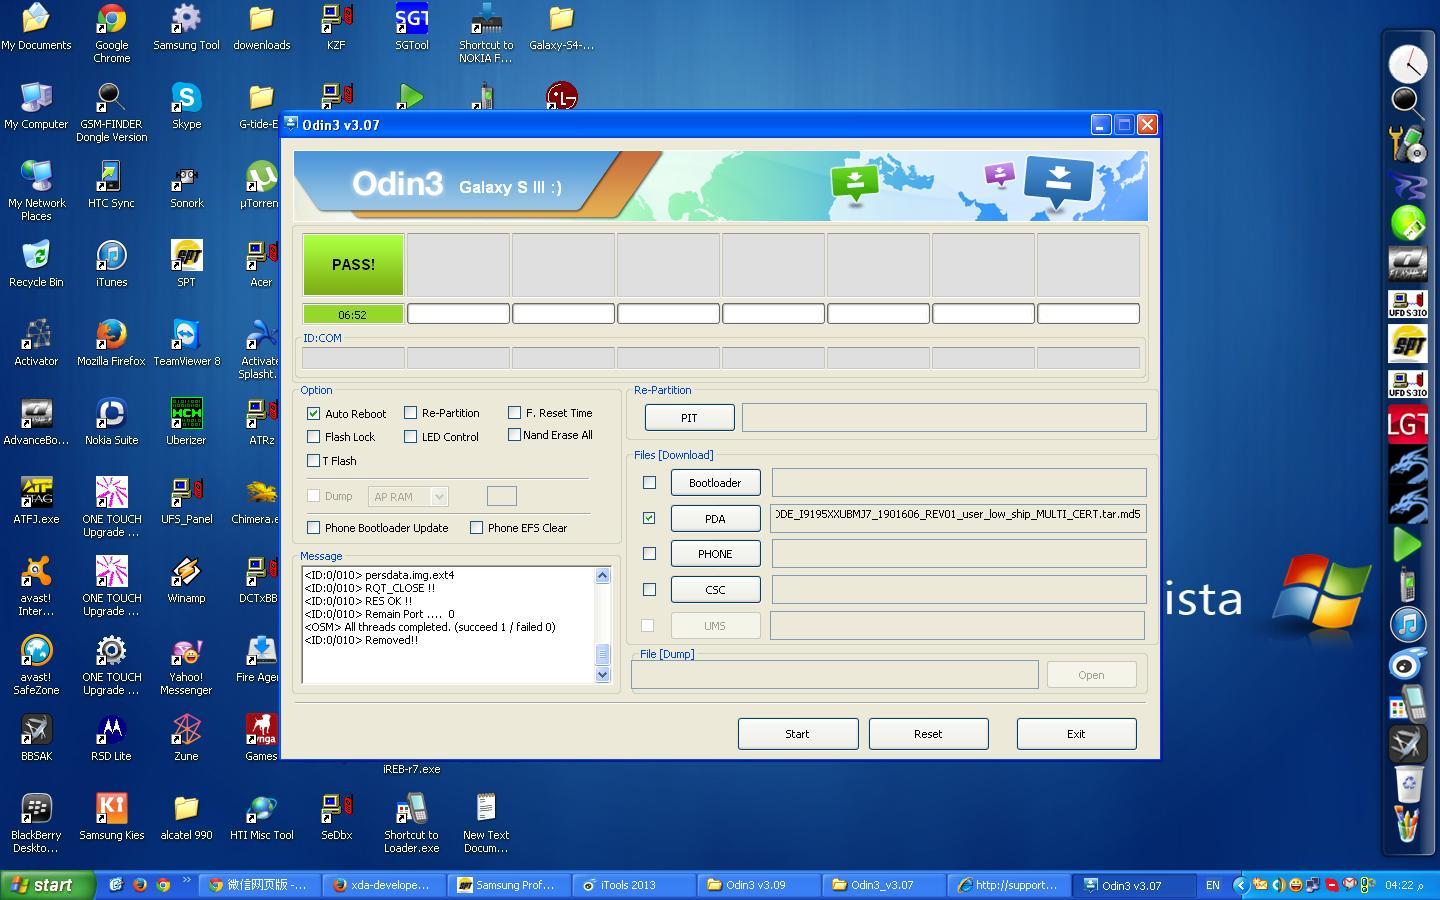Click the green PASS! status box
1440x900 pixels.
point(353,265)
